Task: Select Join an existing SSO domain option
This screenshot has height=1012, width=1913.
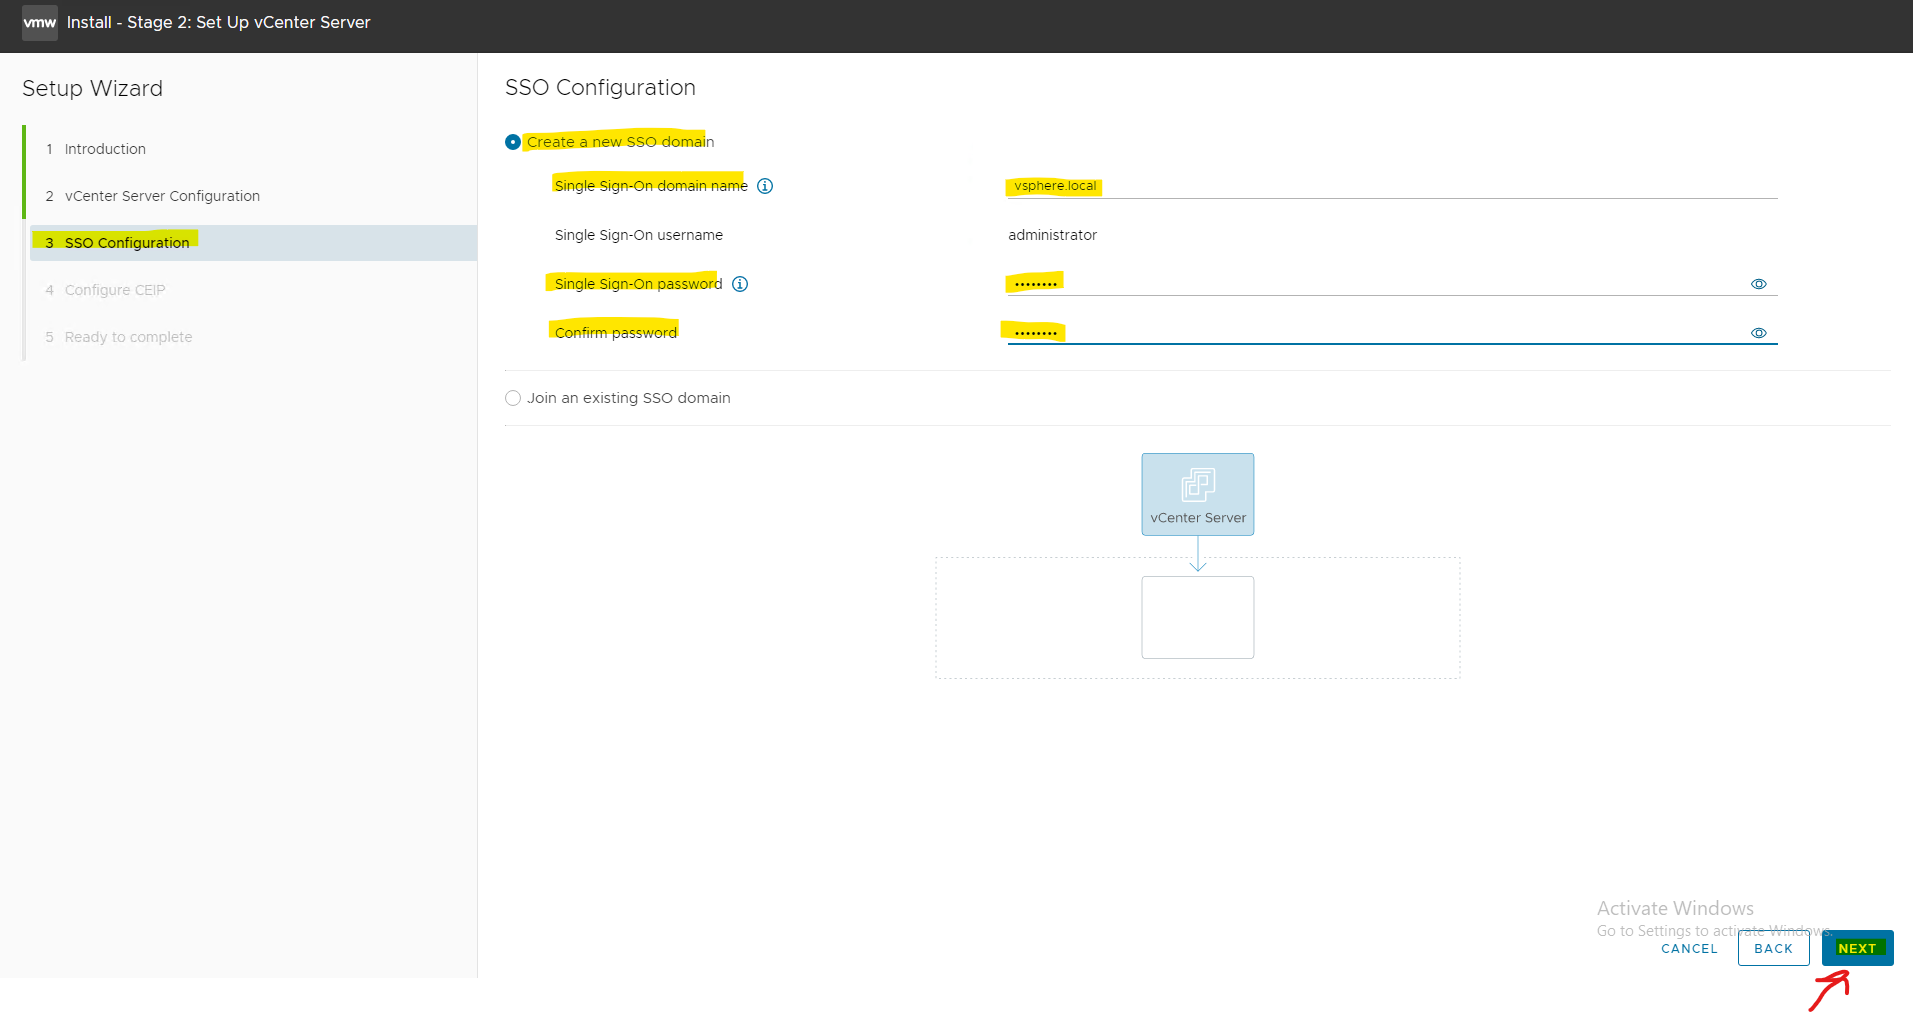Action: click(x=513, y=398)
